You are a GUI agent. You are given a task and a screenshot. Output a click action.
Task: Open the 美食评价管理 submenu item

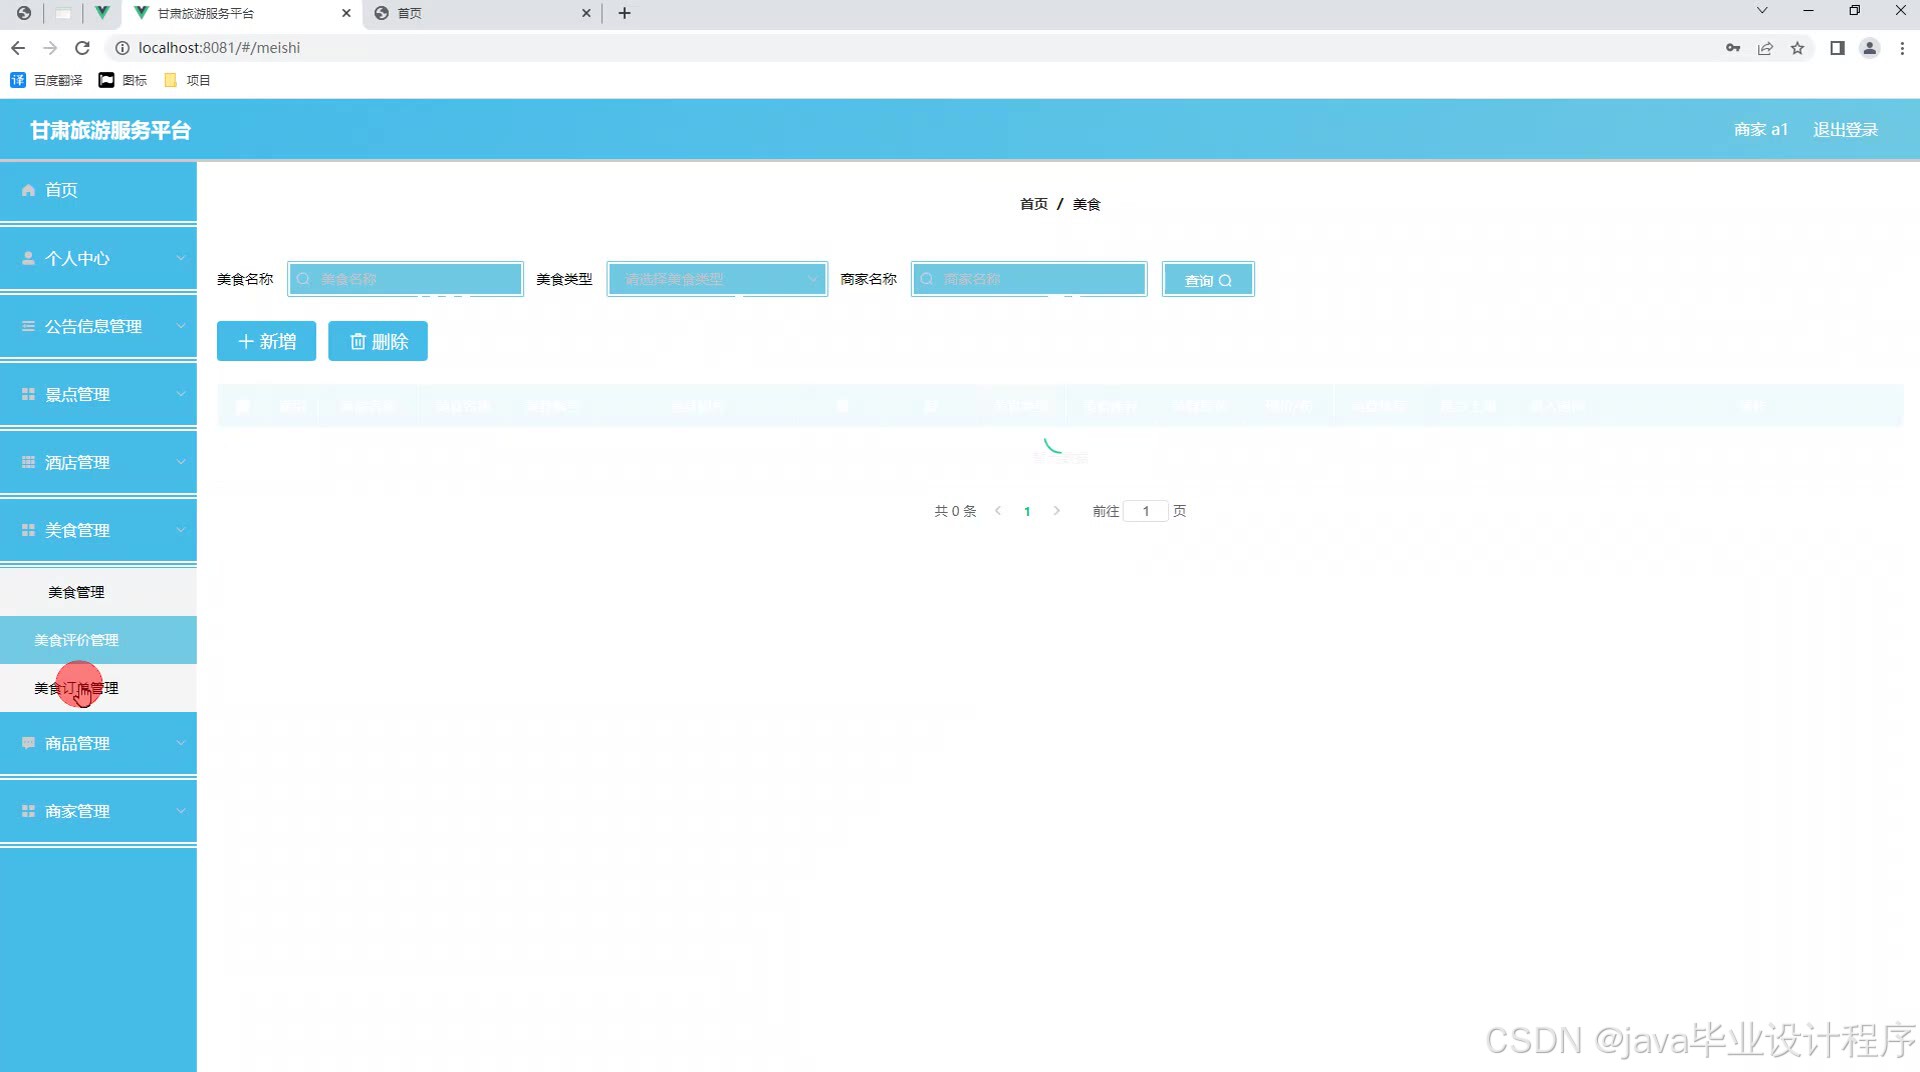(x=98, y=640)
